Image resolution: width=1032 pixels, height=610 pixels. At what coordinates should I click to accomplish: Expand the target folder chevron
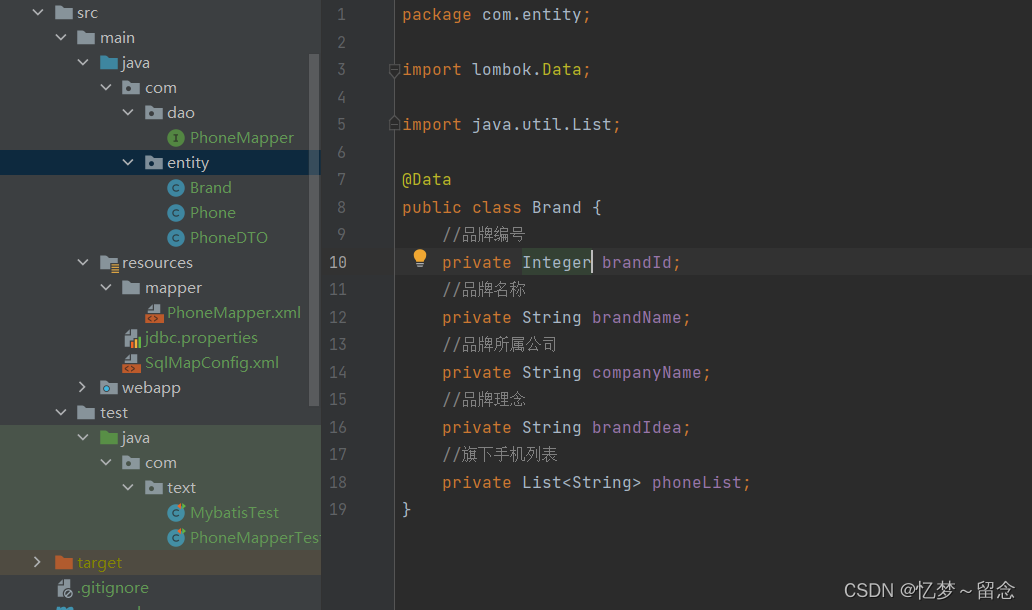[38, 563]
